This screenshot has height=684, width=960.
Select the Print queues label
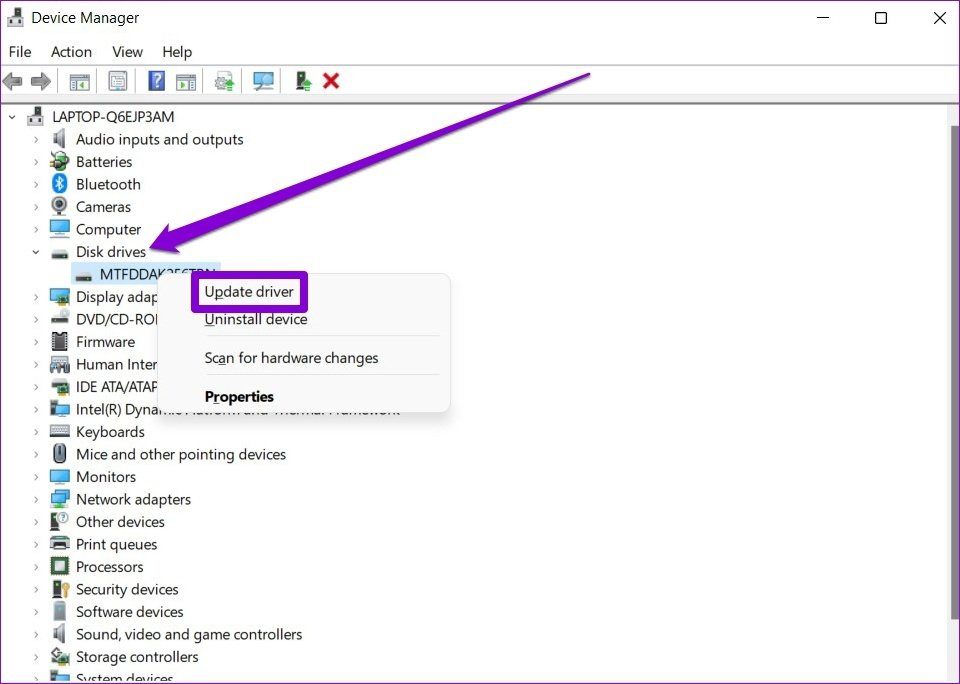coord(116,544)
